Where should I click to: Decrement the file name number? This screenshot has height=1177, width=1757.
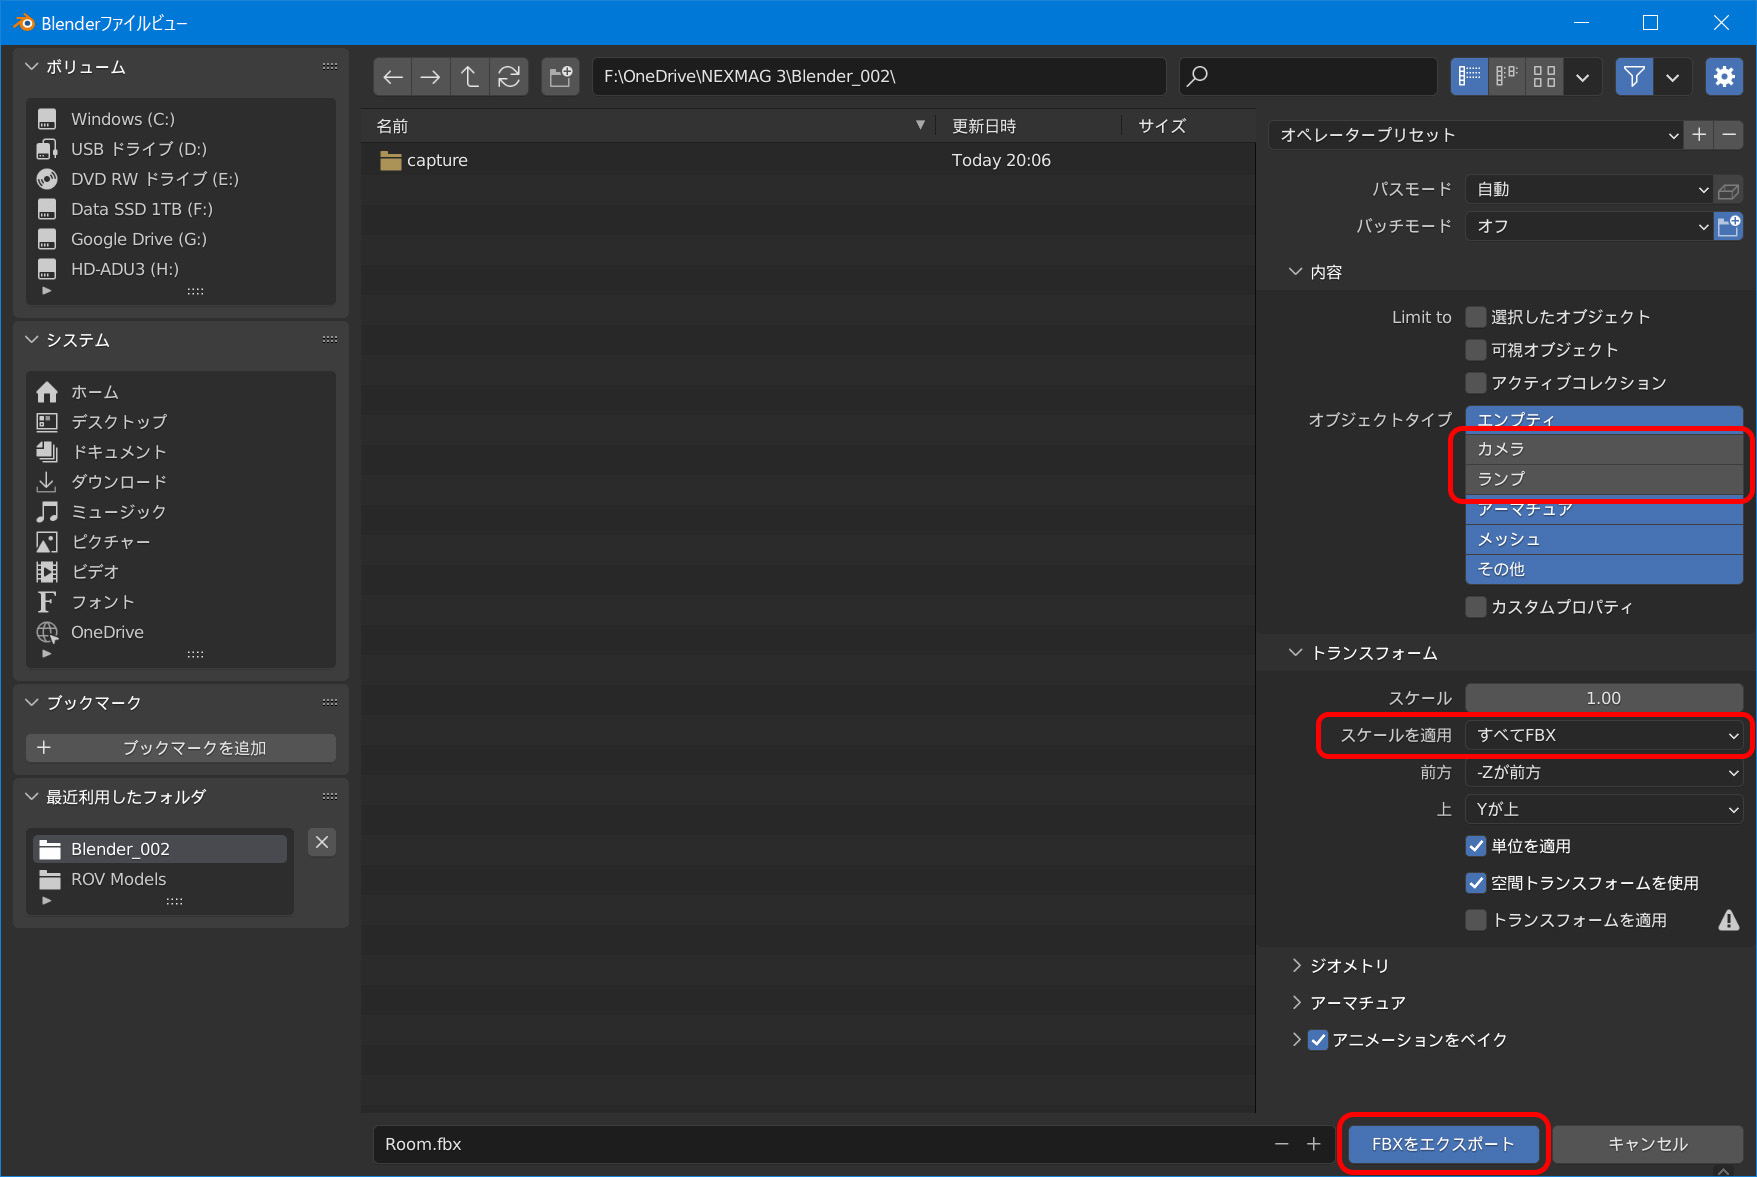click(x=1282, y=1144)
